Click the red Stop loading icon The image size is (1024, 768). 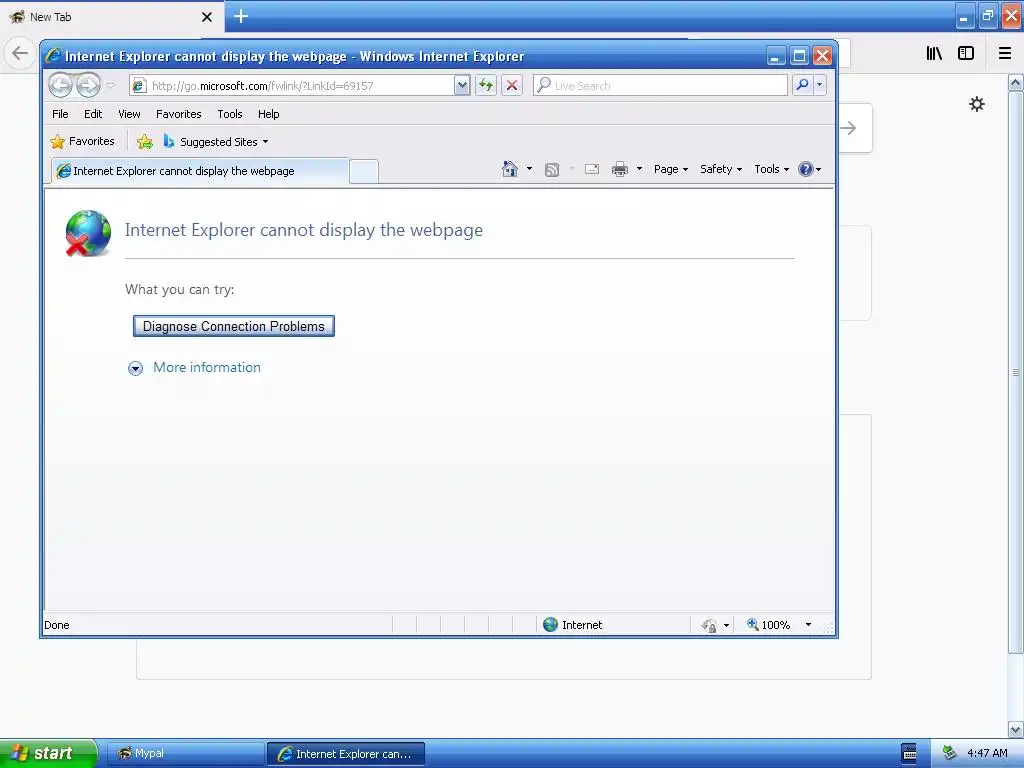tap(512, 85)
